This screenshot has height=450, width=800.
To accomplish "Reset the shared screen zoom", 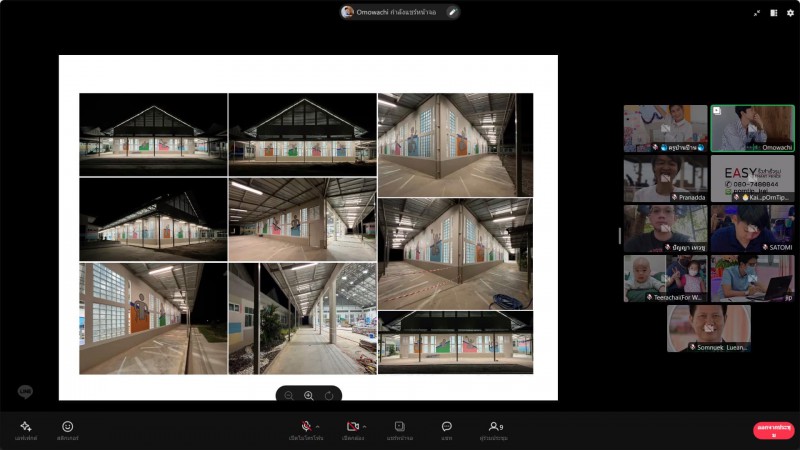I will [329, 396].
